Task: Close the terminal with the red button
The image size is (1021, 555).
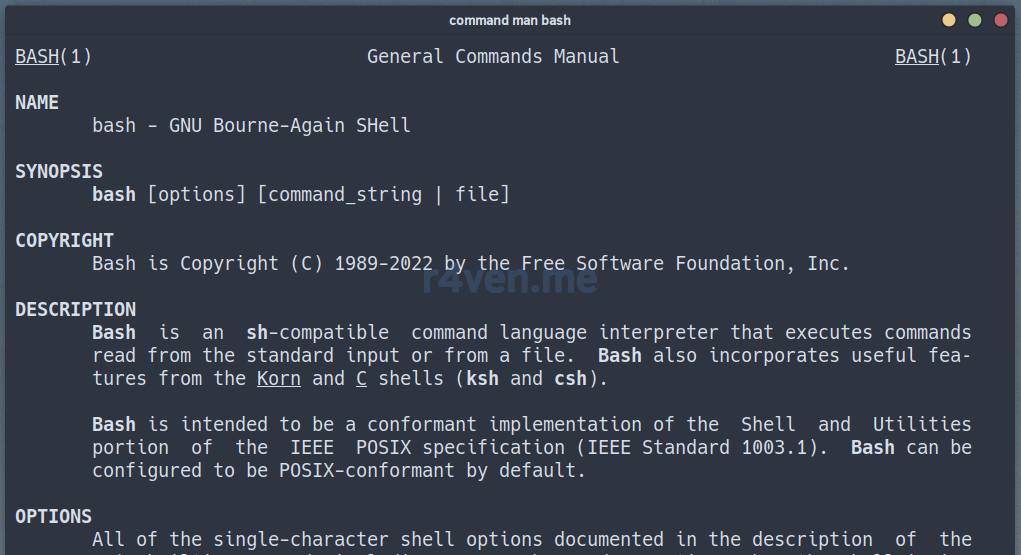Action: [1001, 20]
